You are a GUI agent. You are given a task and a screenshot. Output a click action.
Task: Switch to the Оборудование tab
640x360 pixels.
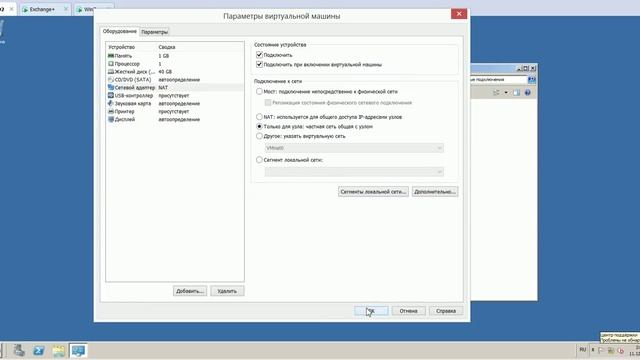(120, 31)
